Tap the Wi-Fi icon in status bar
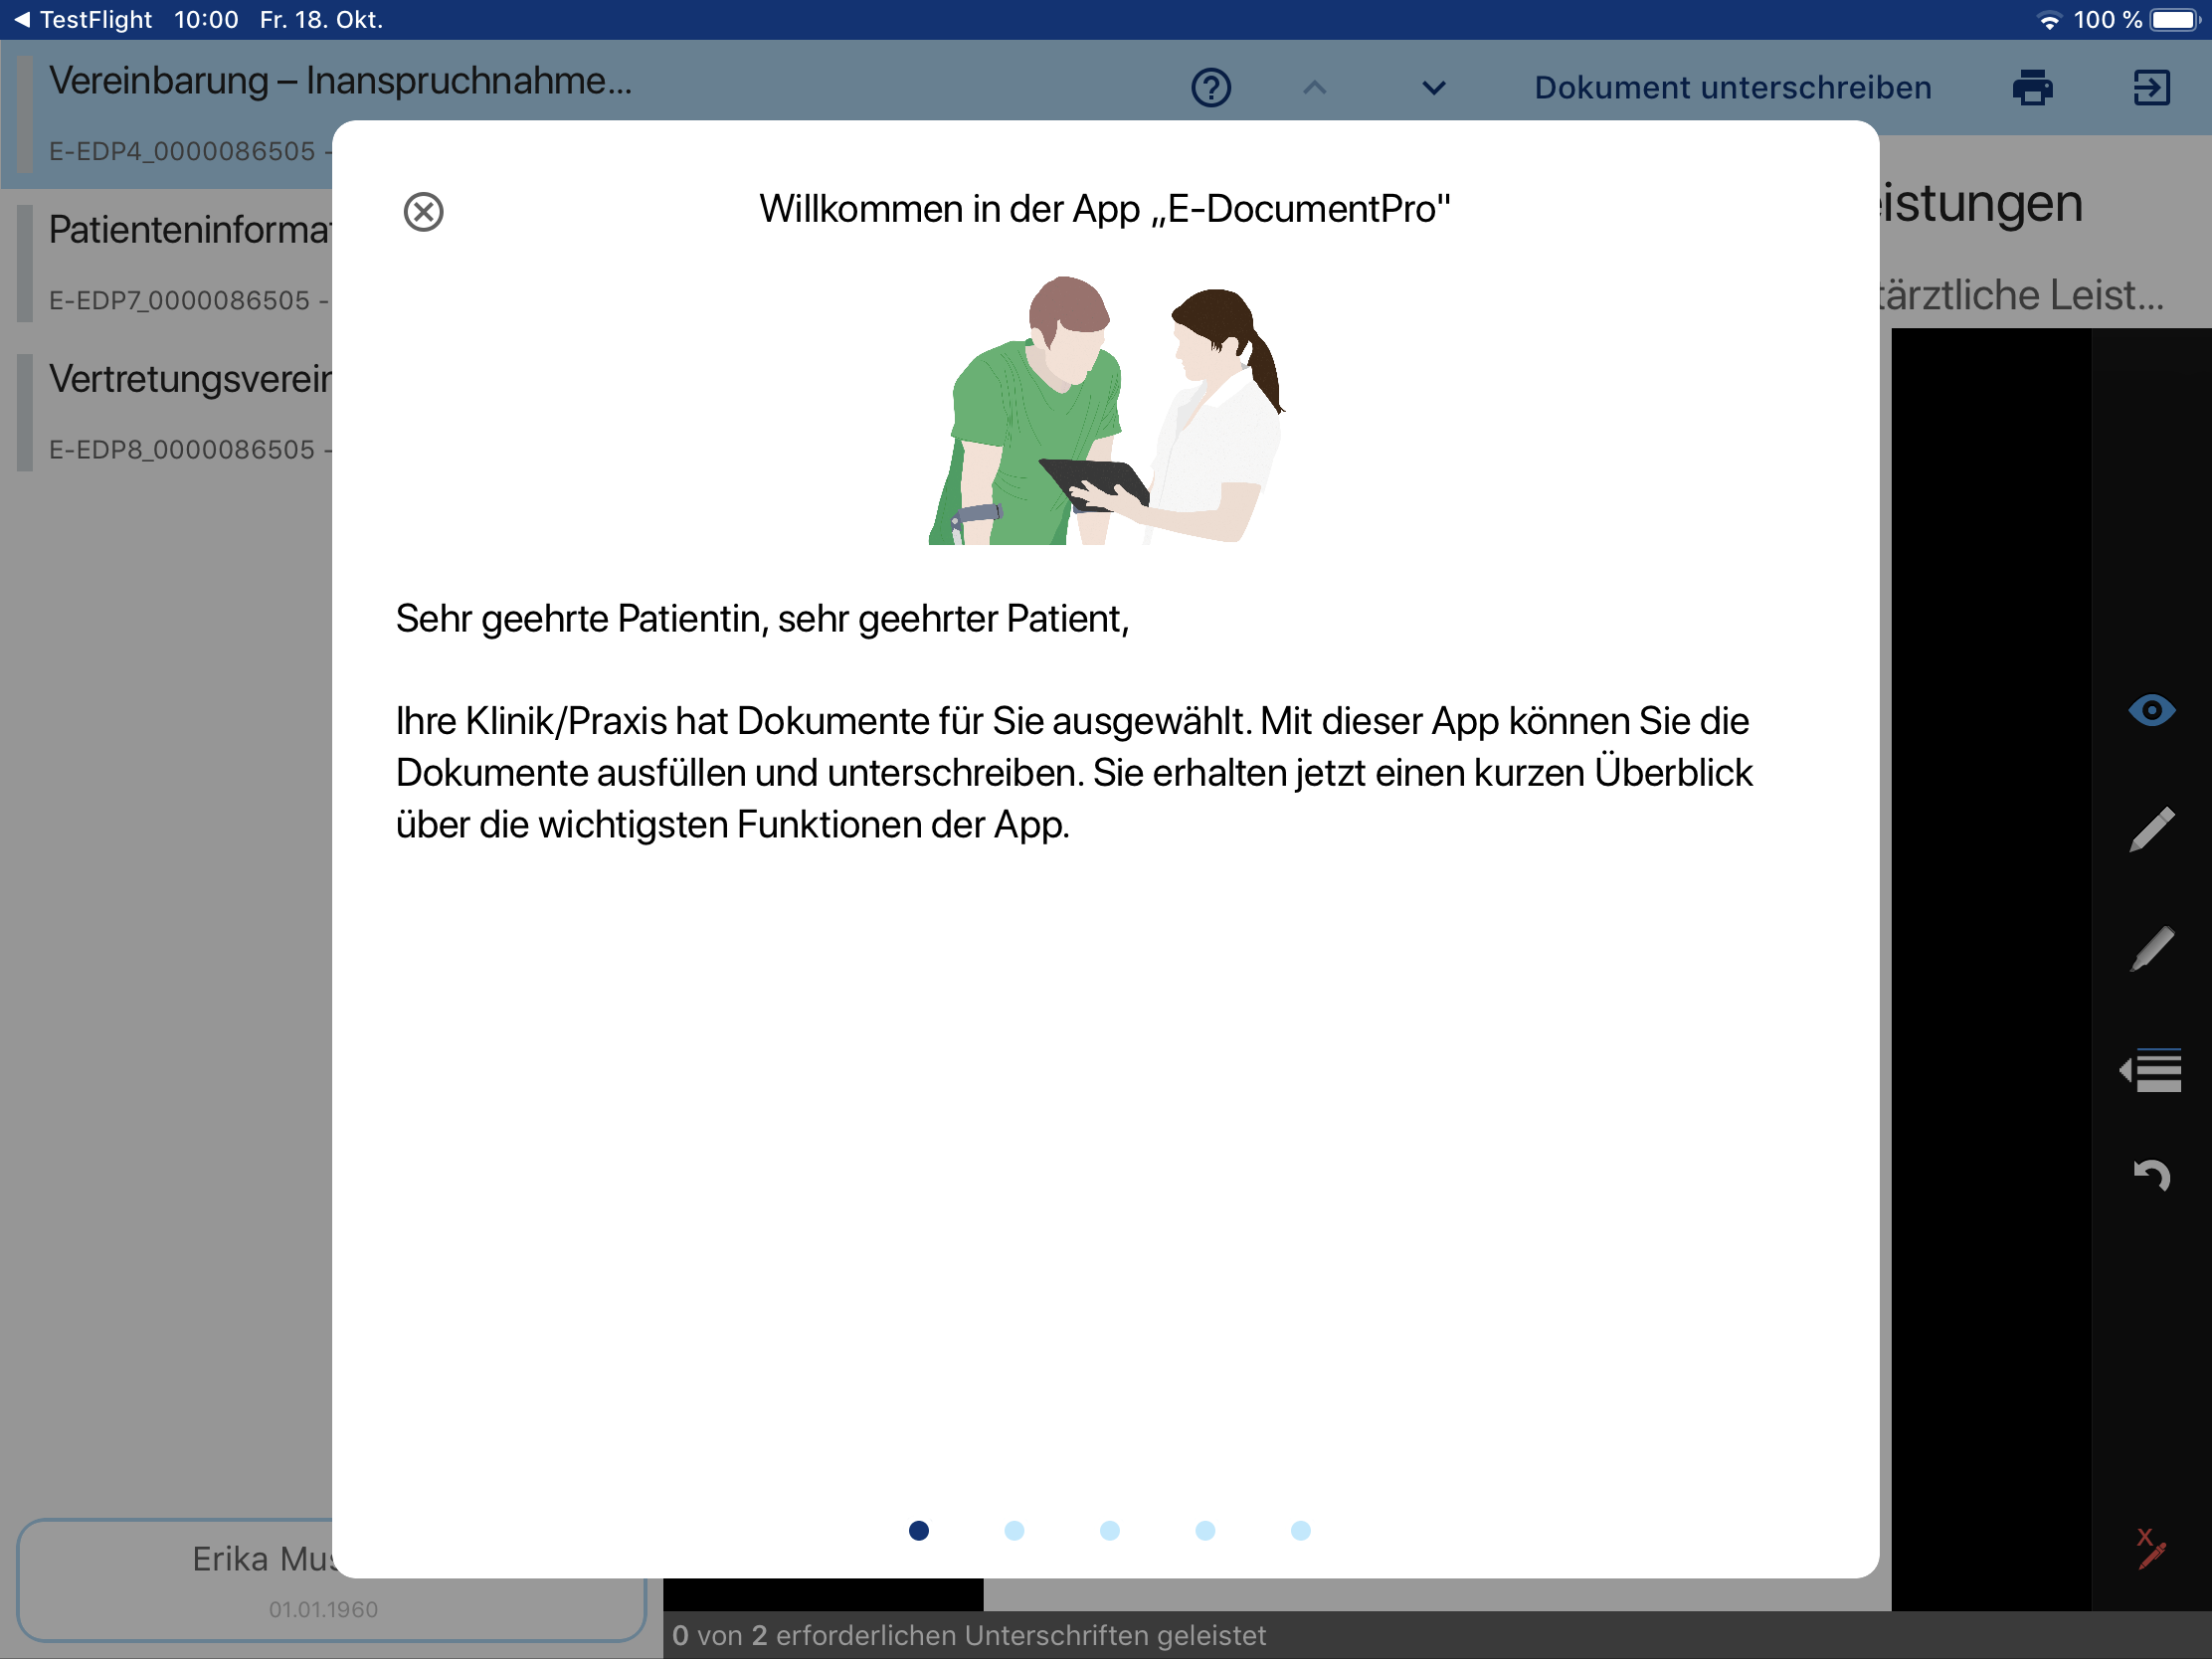The height and width of the screenshot is (1659, 2212). [2049, 20]
